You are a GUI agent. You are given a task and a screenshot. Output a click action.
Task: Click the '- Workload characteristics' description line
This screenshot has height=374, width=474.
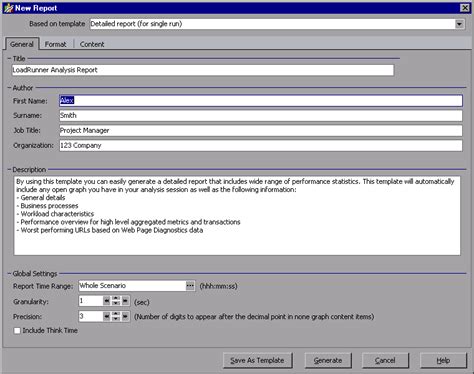55,214
